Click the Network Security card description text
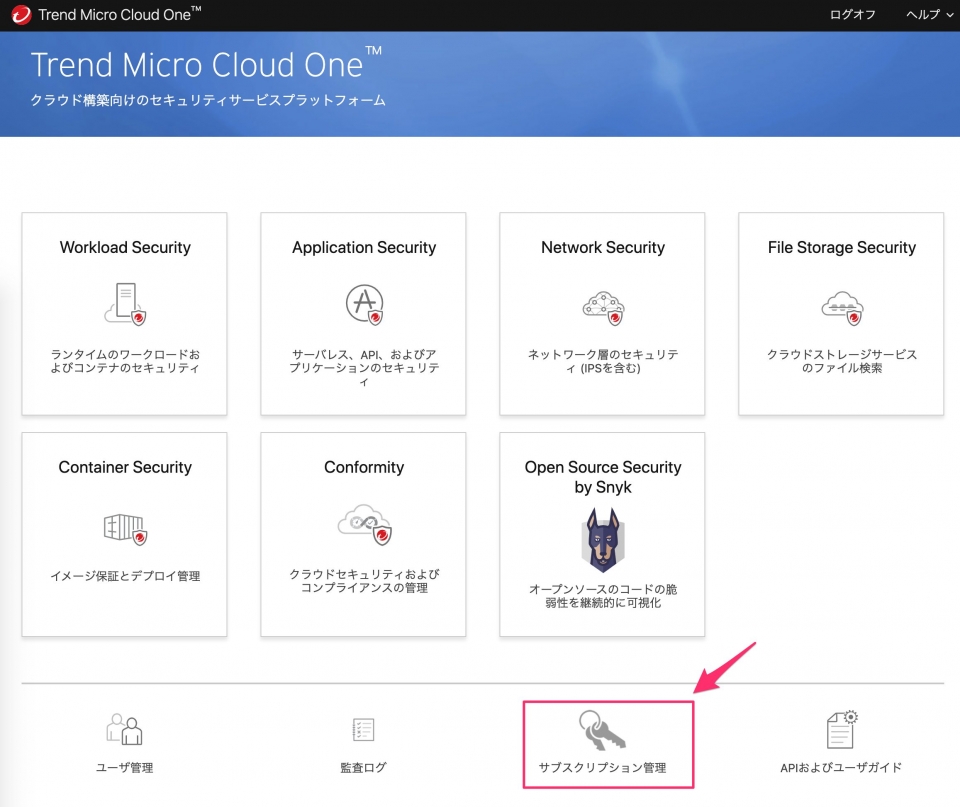This screenshot has width=960, height=807. (602, 363)
